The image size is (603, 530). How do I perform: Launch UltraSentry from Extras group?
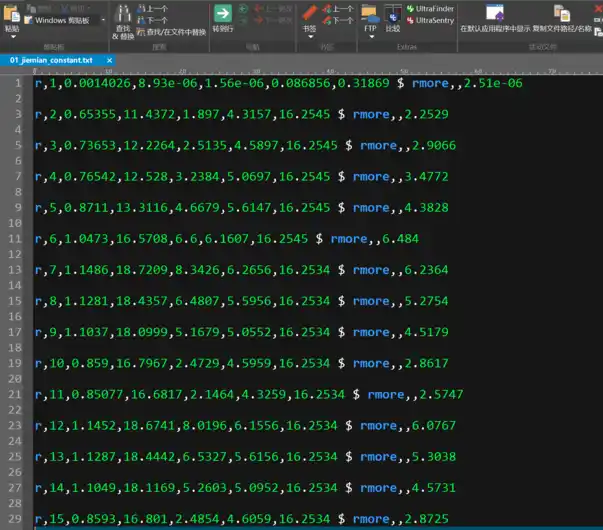click(x=430, y=20)
